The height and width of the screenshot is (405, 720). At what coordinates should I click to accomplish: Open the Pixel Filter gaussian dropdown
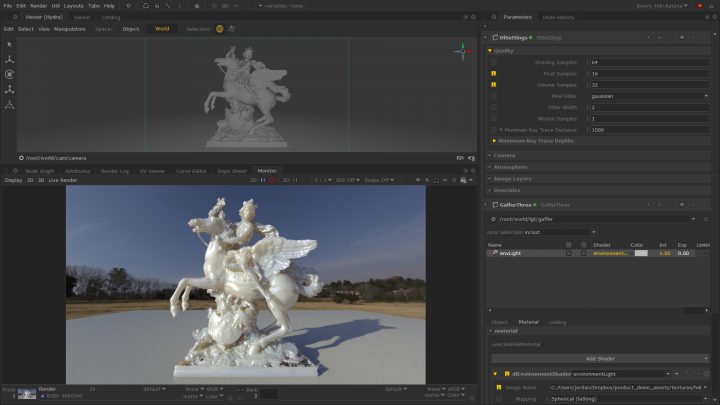tap(649, 96)
